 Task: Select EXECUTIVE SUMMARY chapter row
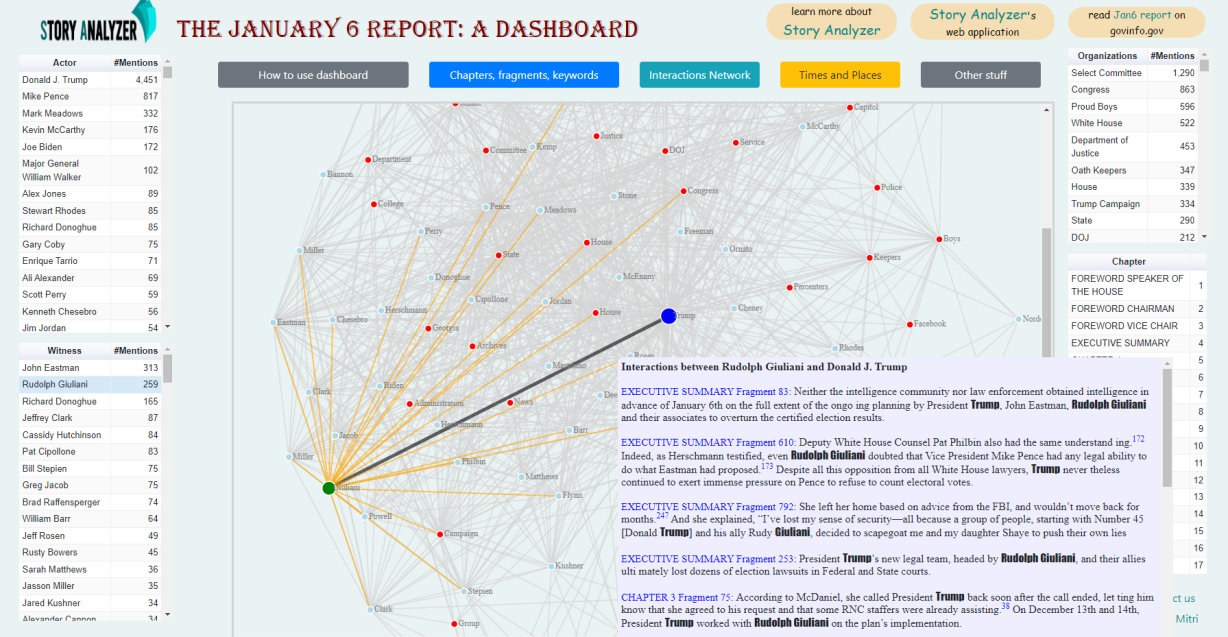pos(1138,343)
